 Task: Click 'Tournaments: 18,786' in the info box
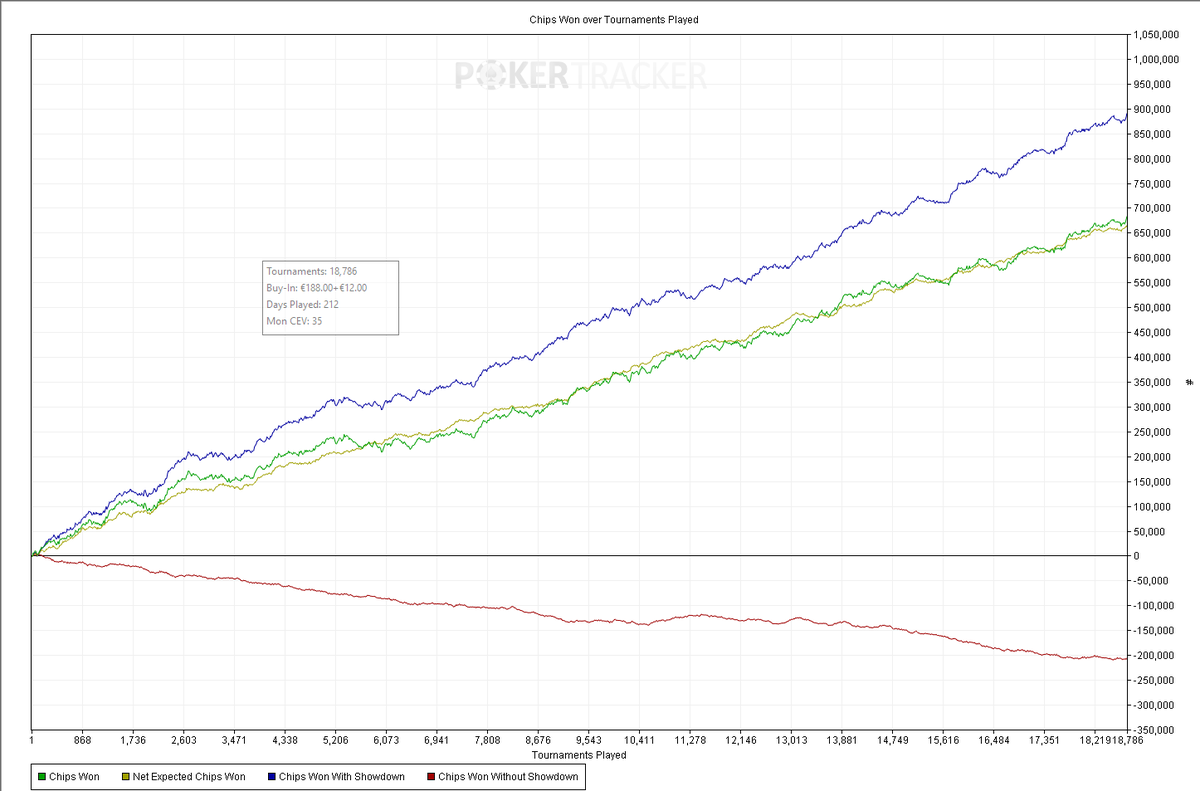pyautogui.click(x=314, y=271)
